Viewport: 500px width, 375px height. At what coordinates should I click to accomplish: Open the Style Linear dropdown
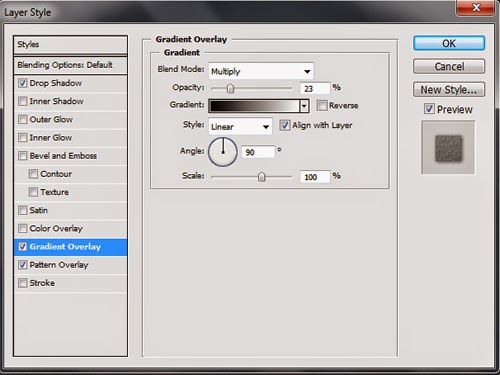pos(240,126)
